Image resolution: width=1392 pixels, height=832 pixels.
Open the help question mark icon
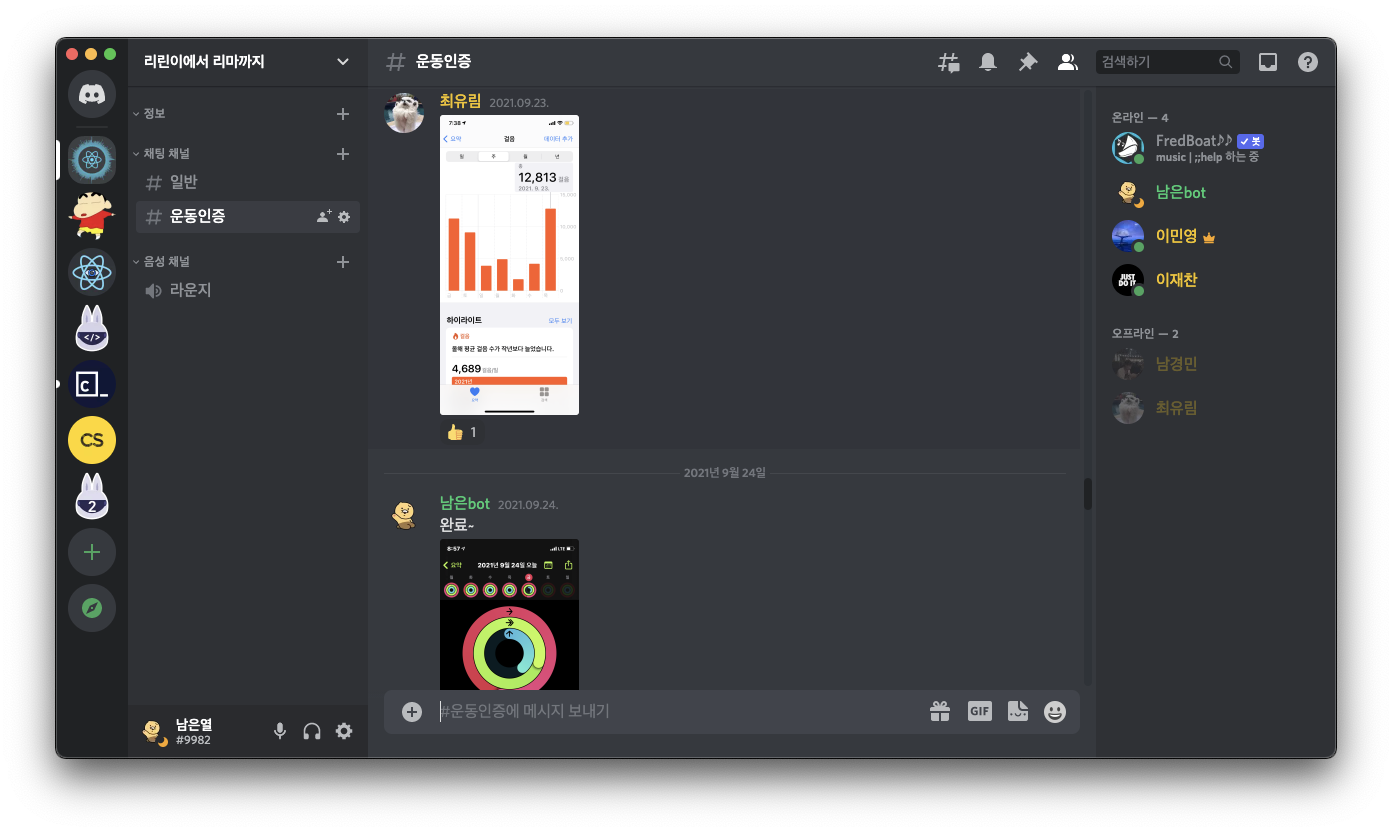1308,62
